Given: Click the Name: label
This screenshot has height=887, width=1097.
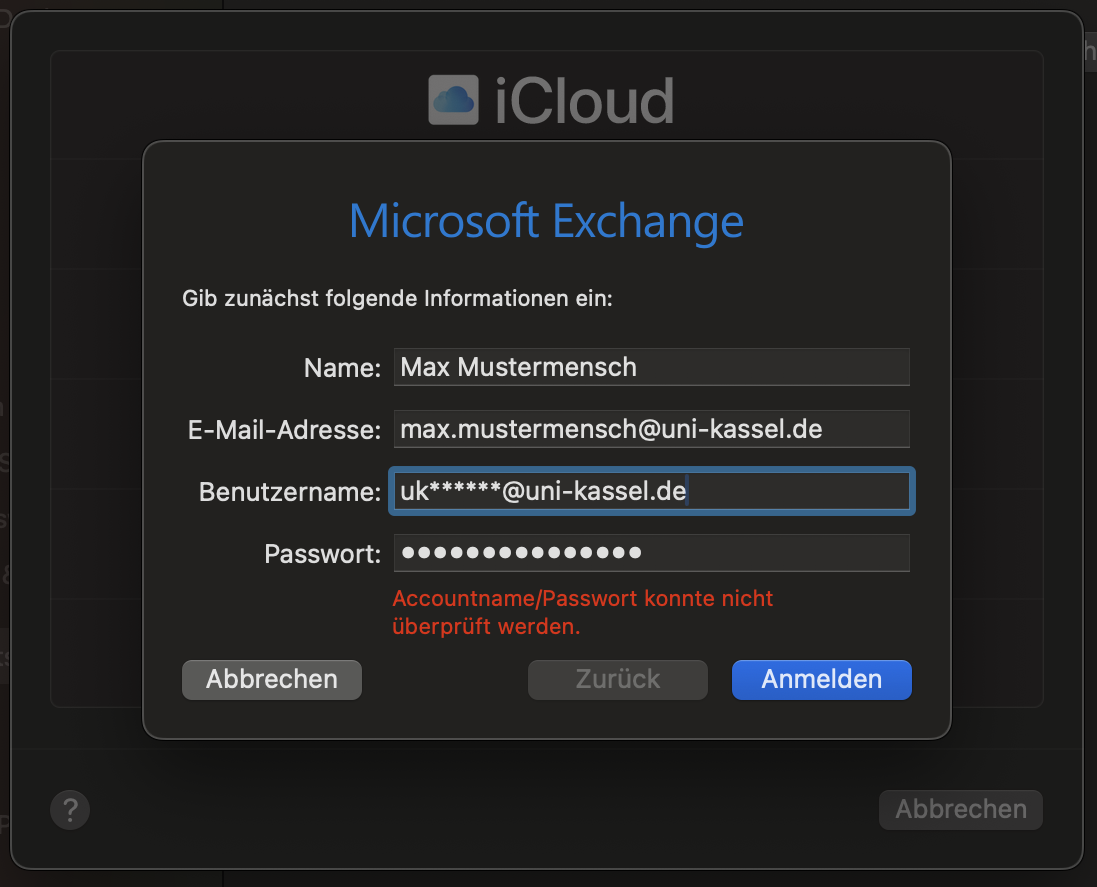Looking at the screenshot, I should (342, 368).
